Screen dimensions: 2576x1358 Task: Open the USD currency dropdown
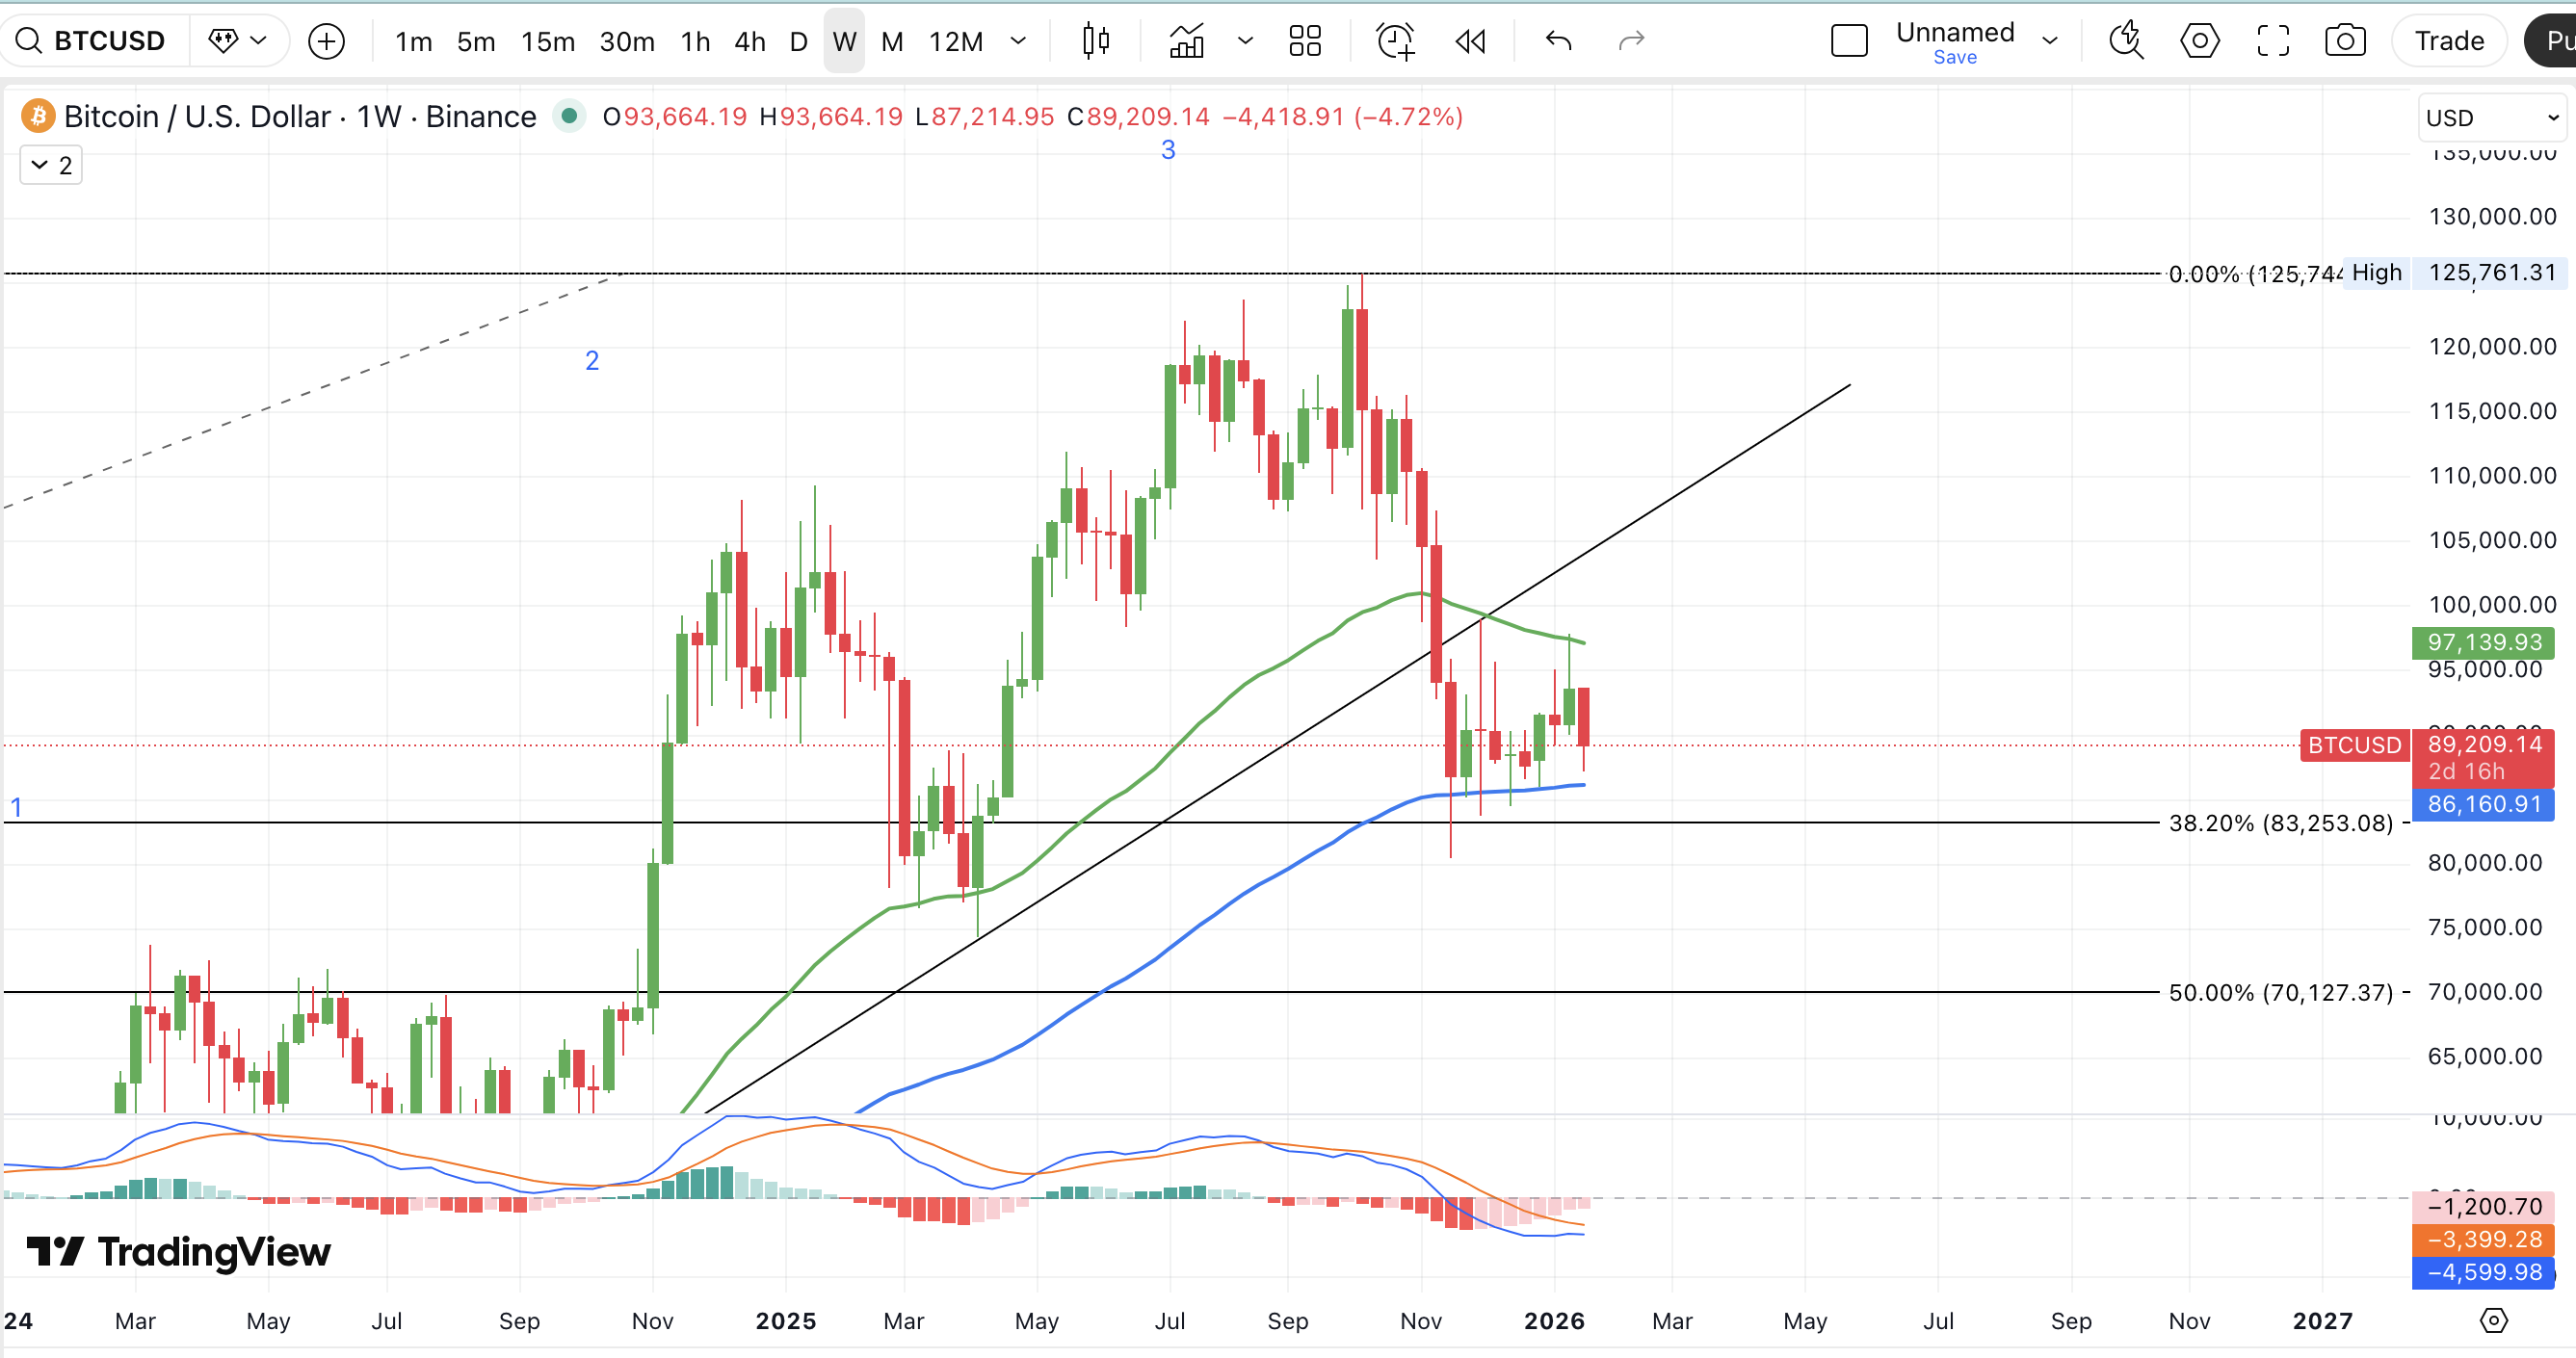tap(2490, 118)
